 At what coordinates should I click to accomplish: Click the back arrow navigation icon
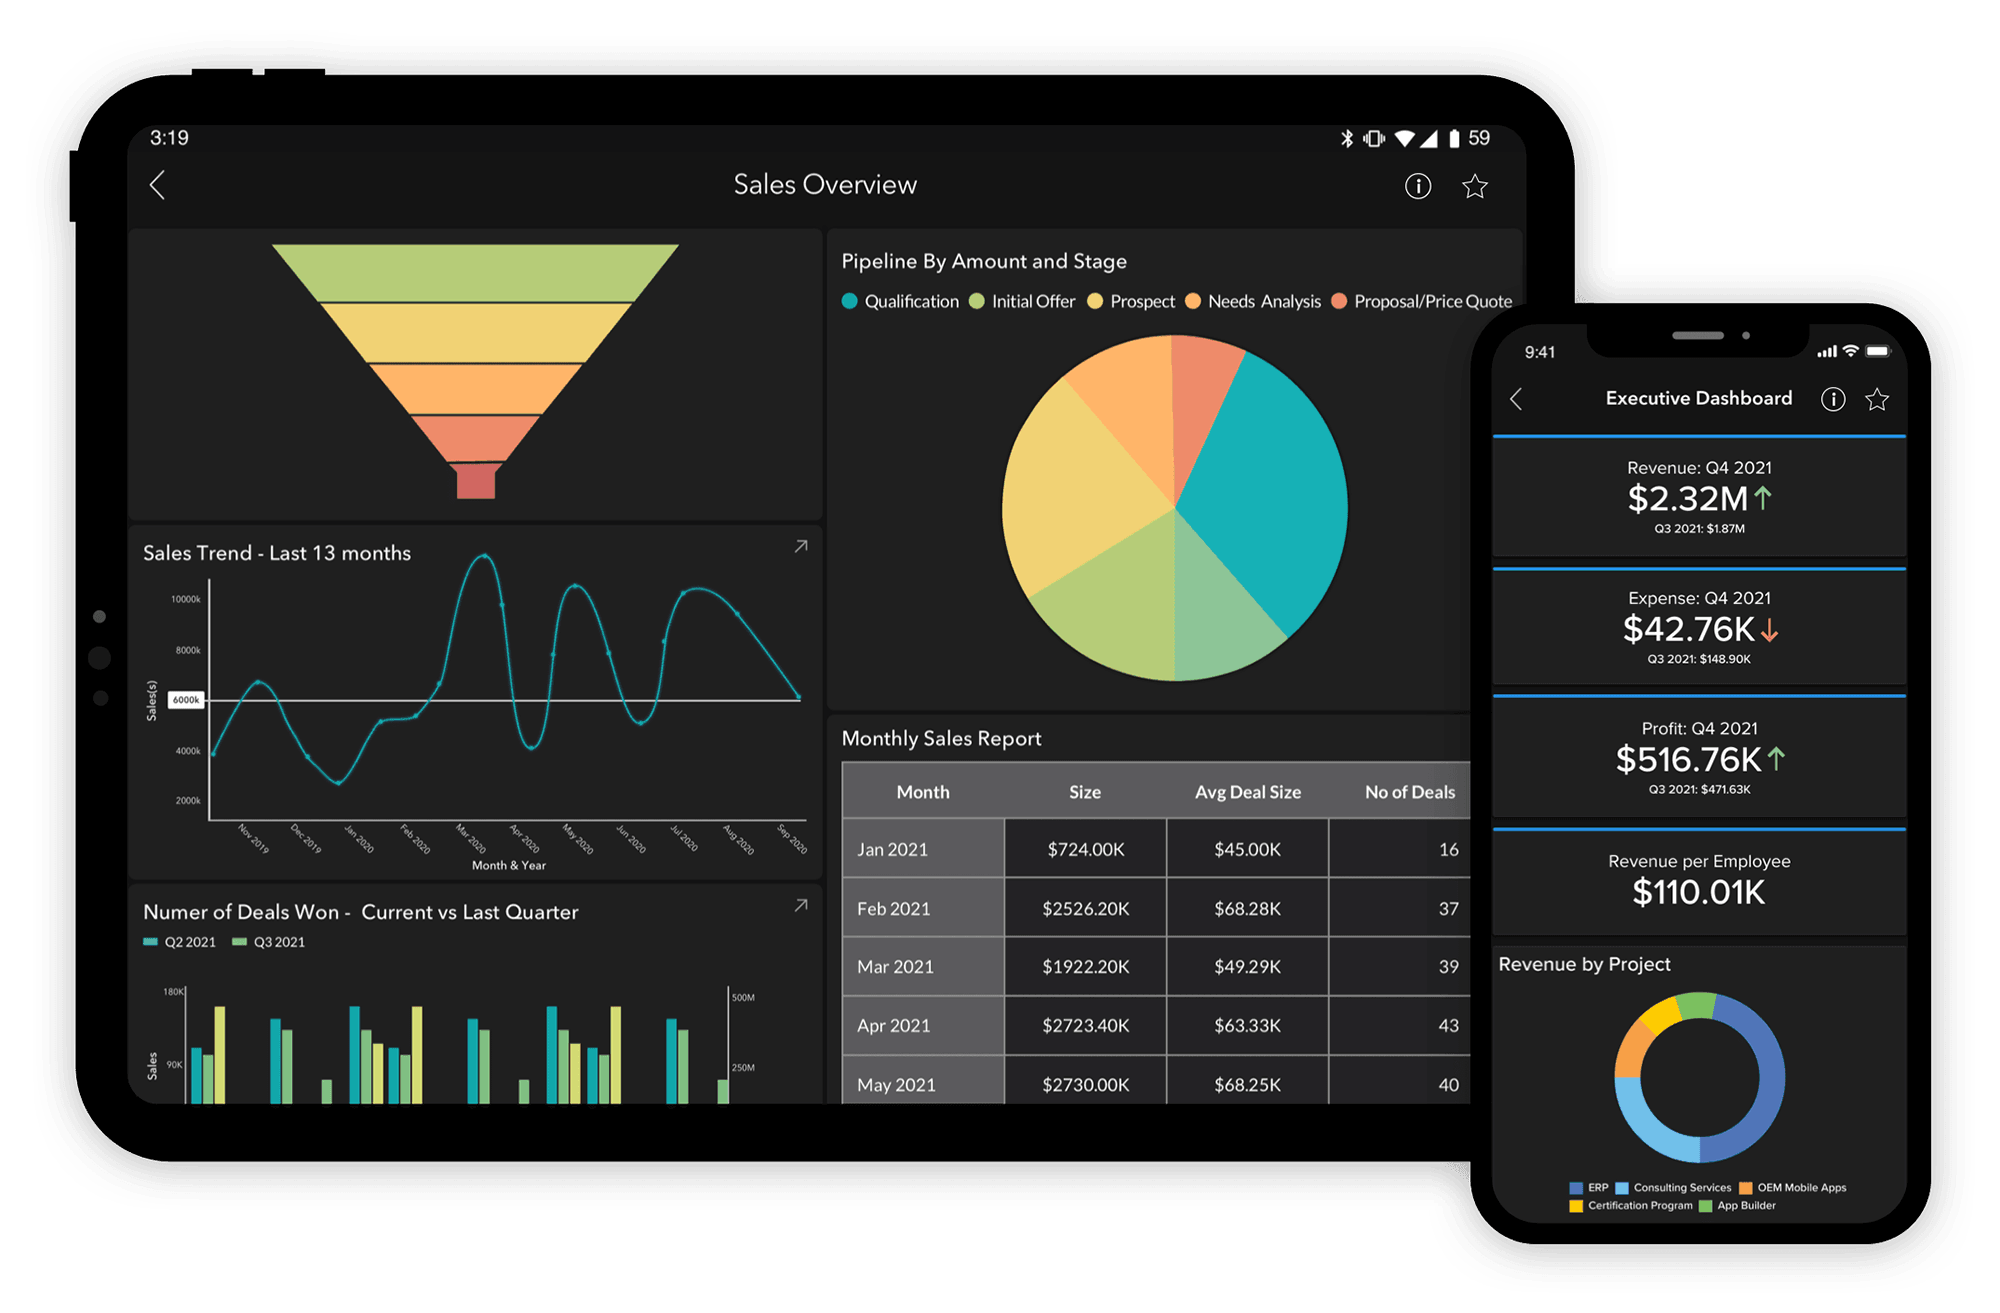point(157,183)
